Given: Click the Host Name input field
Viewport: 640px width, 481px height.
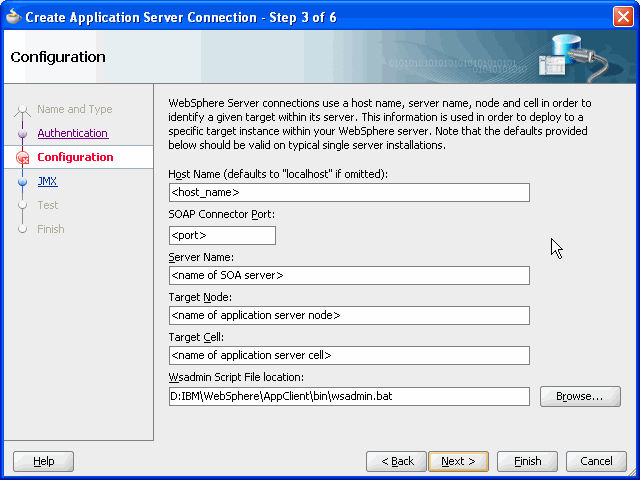Looking at the screenshot, I should (x=349, y=192).
